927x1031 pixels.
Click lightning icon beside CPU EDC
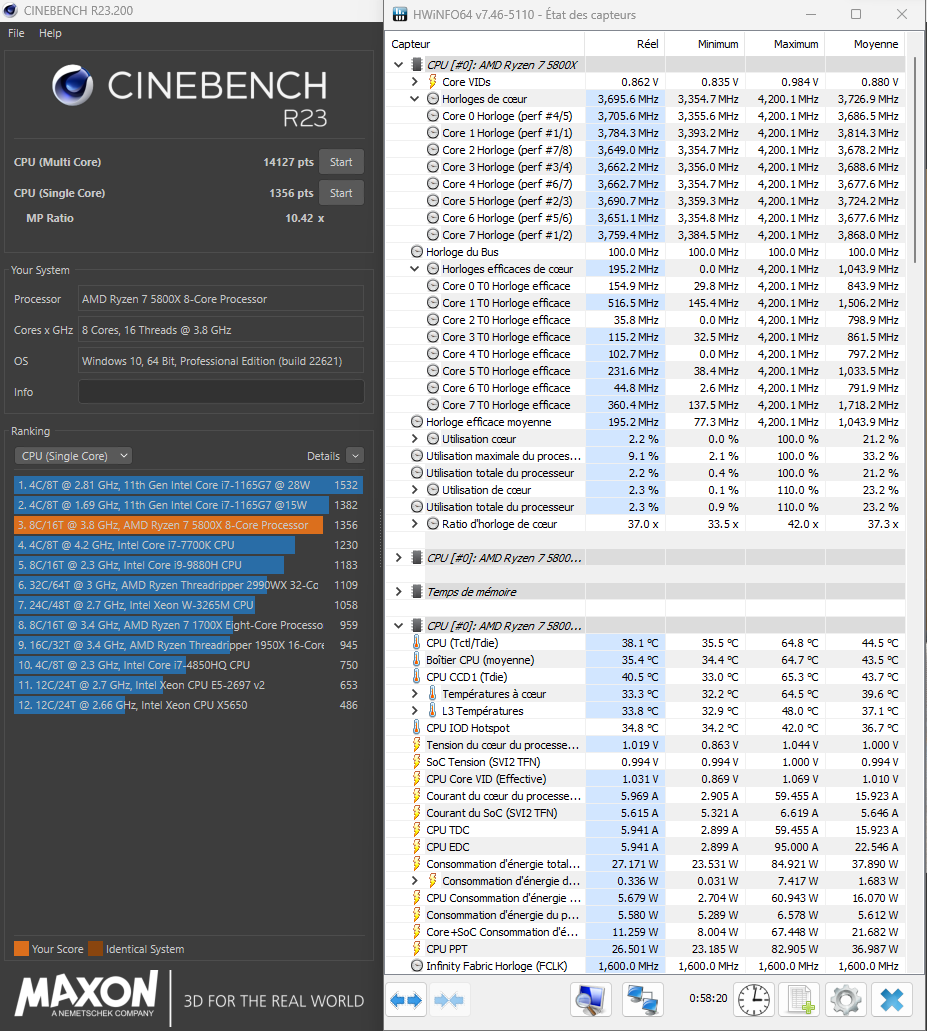click(416, 847)
